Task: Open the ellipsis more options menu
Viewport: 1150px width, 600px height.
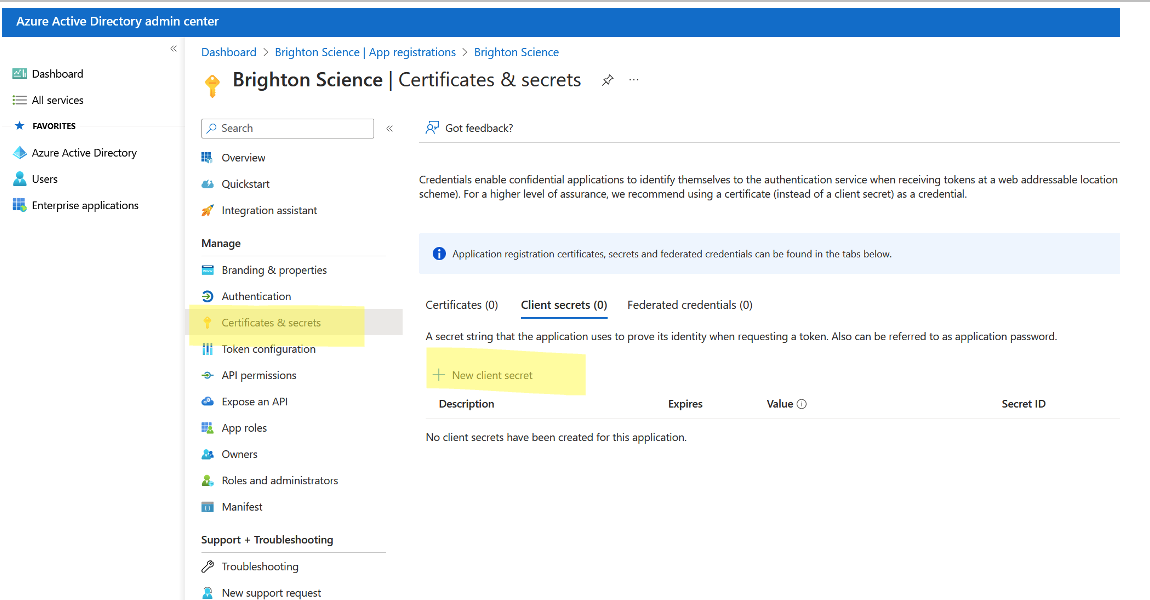Action: (x=633, y=80)
